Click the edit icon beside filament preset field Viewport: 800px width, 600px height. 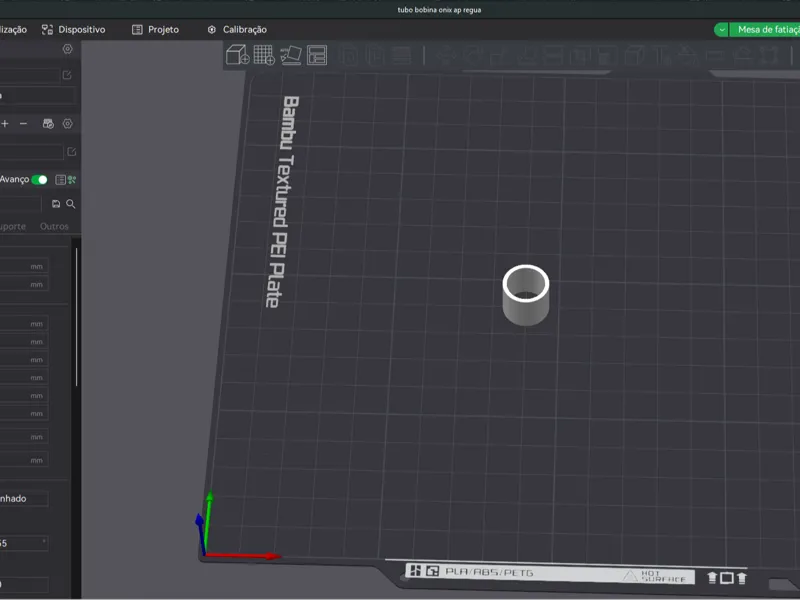coord(71,152)
